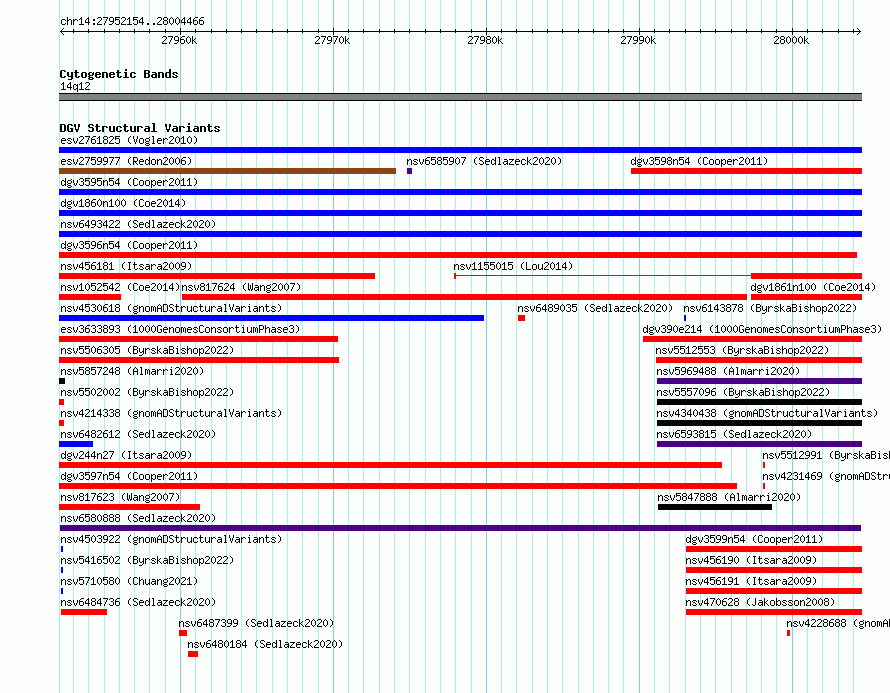
Task: Select the small red nsv6480184 bar
Action: 193,654
